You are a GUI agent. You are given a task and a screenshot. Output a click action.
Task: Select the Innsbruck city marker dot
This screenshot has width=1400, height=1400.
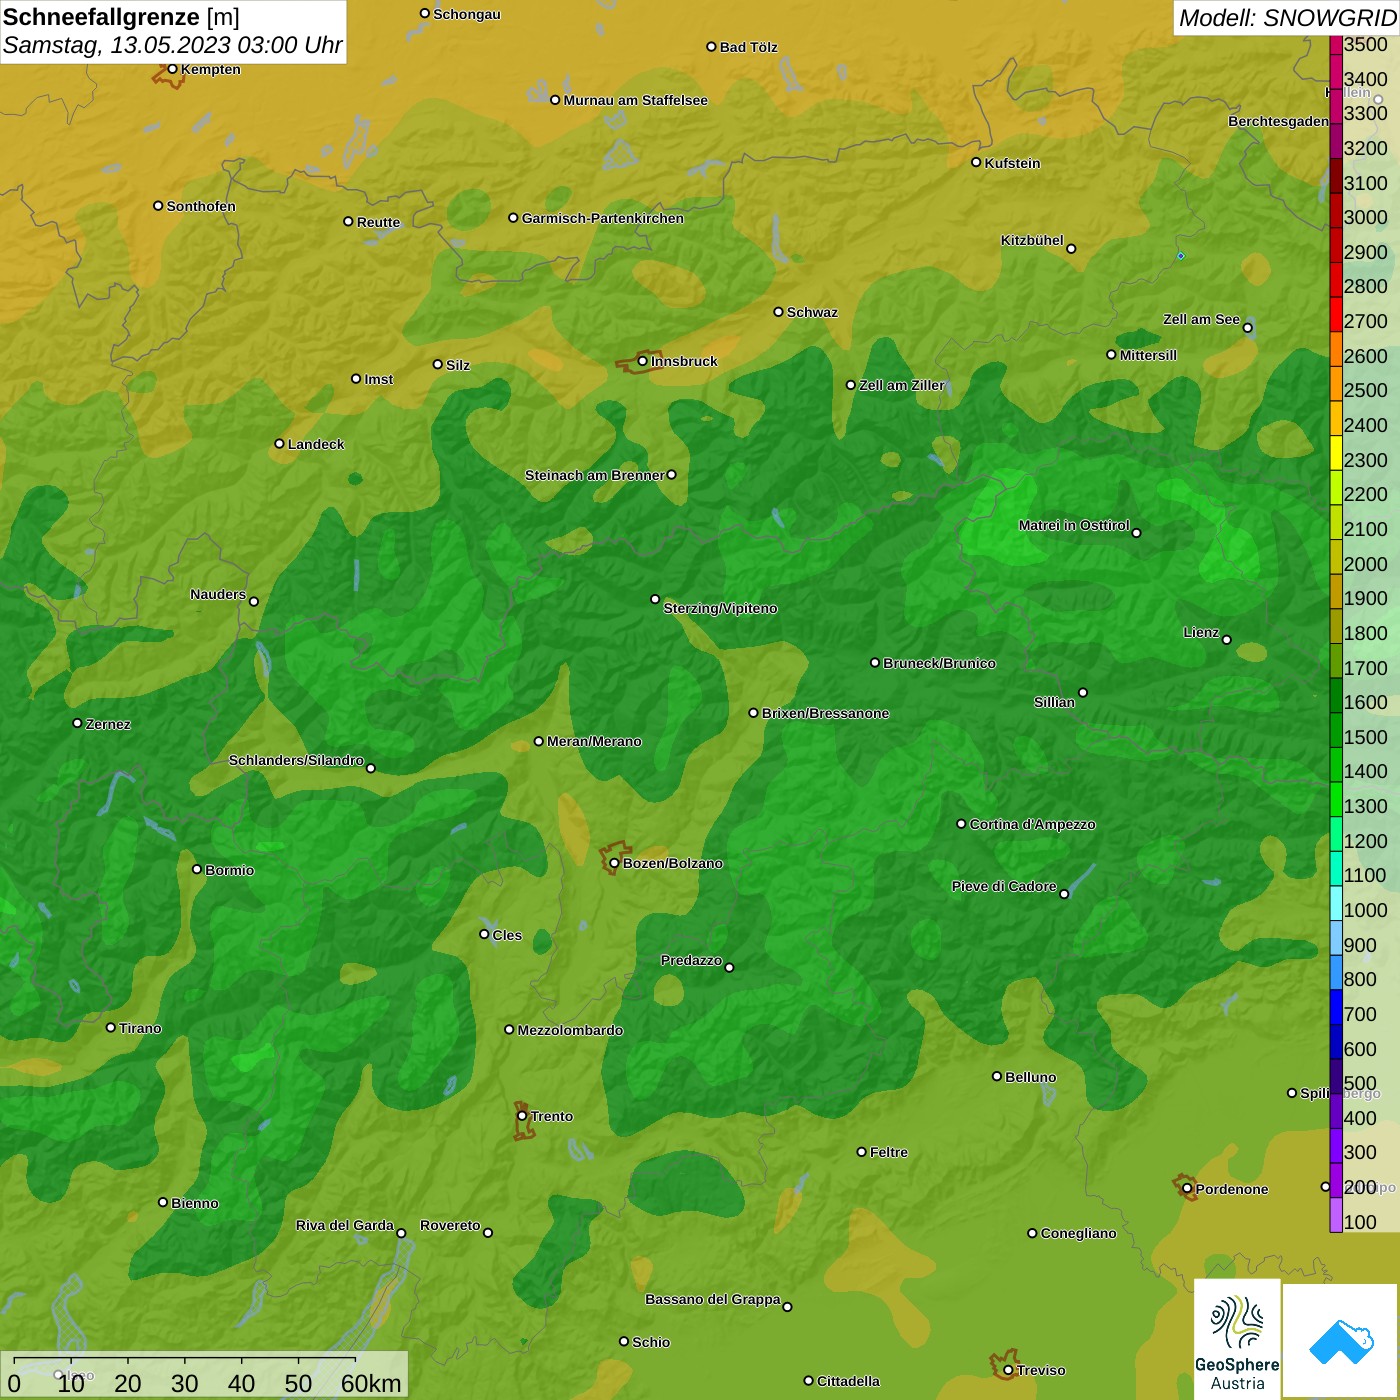(643, 361)
